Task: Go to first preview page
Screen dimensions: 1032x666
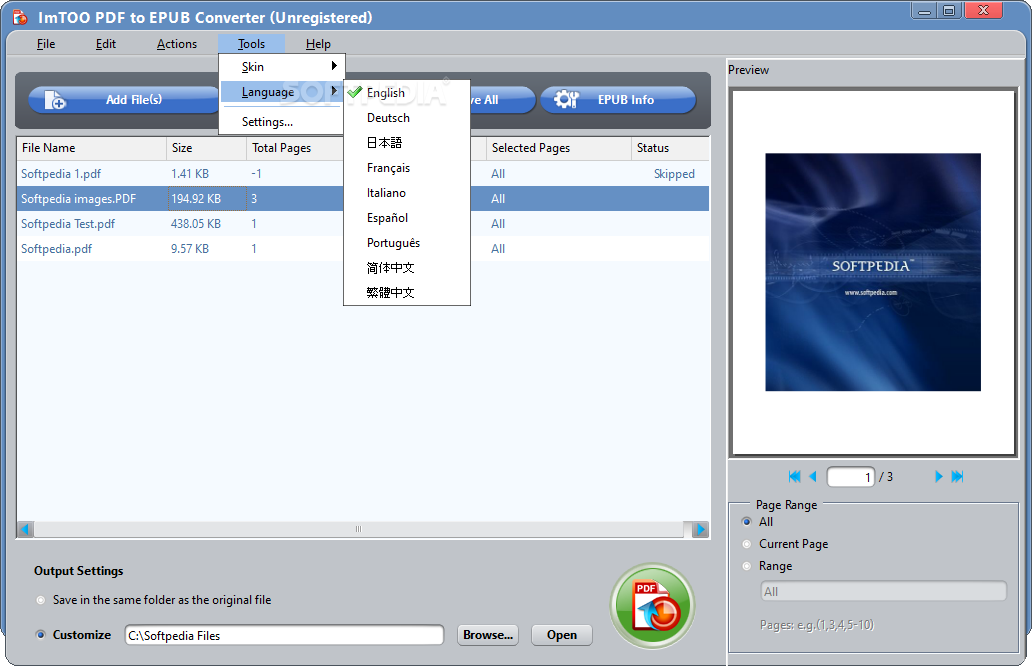Action: coord(794,476)
